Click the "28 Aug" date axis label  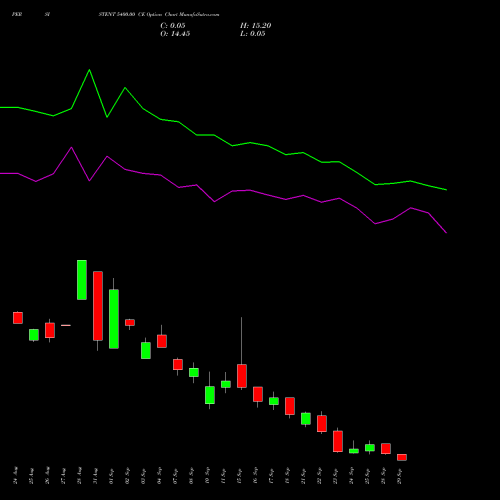79,476
